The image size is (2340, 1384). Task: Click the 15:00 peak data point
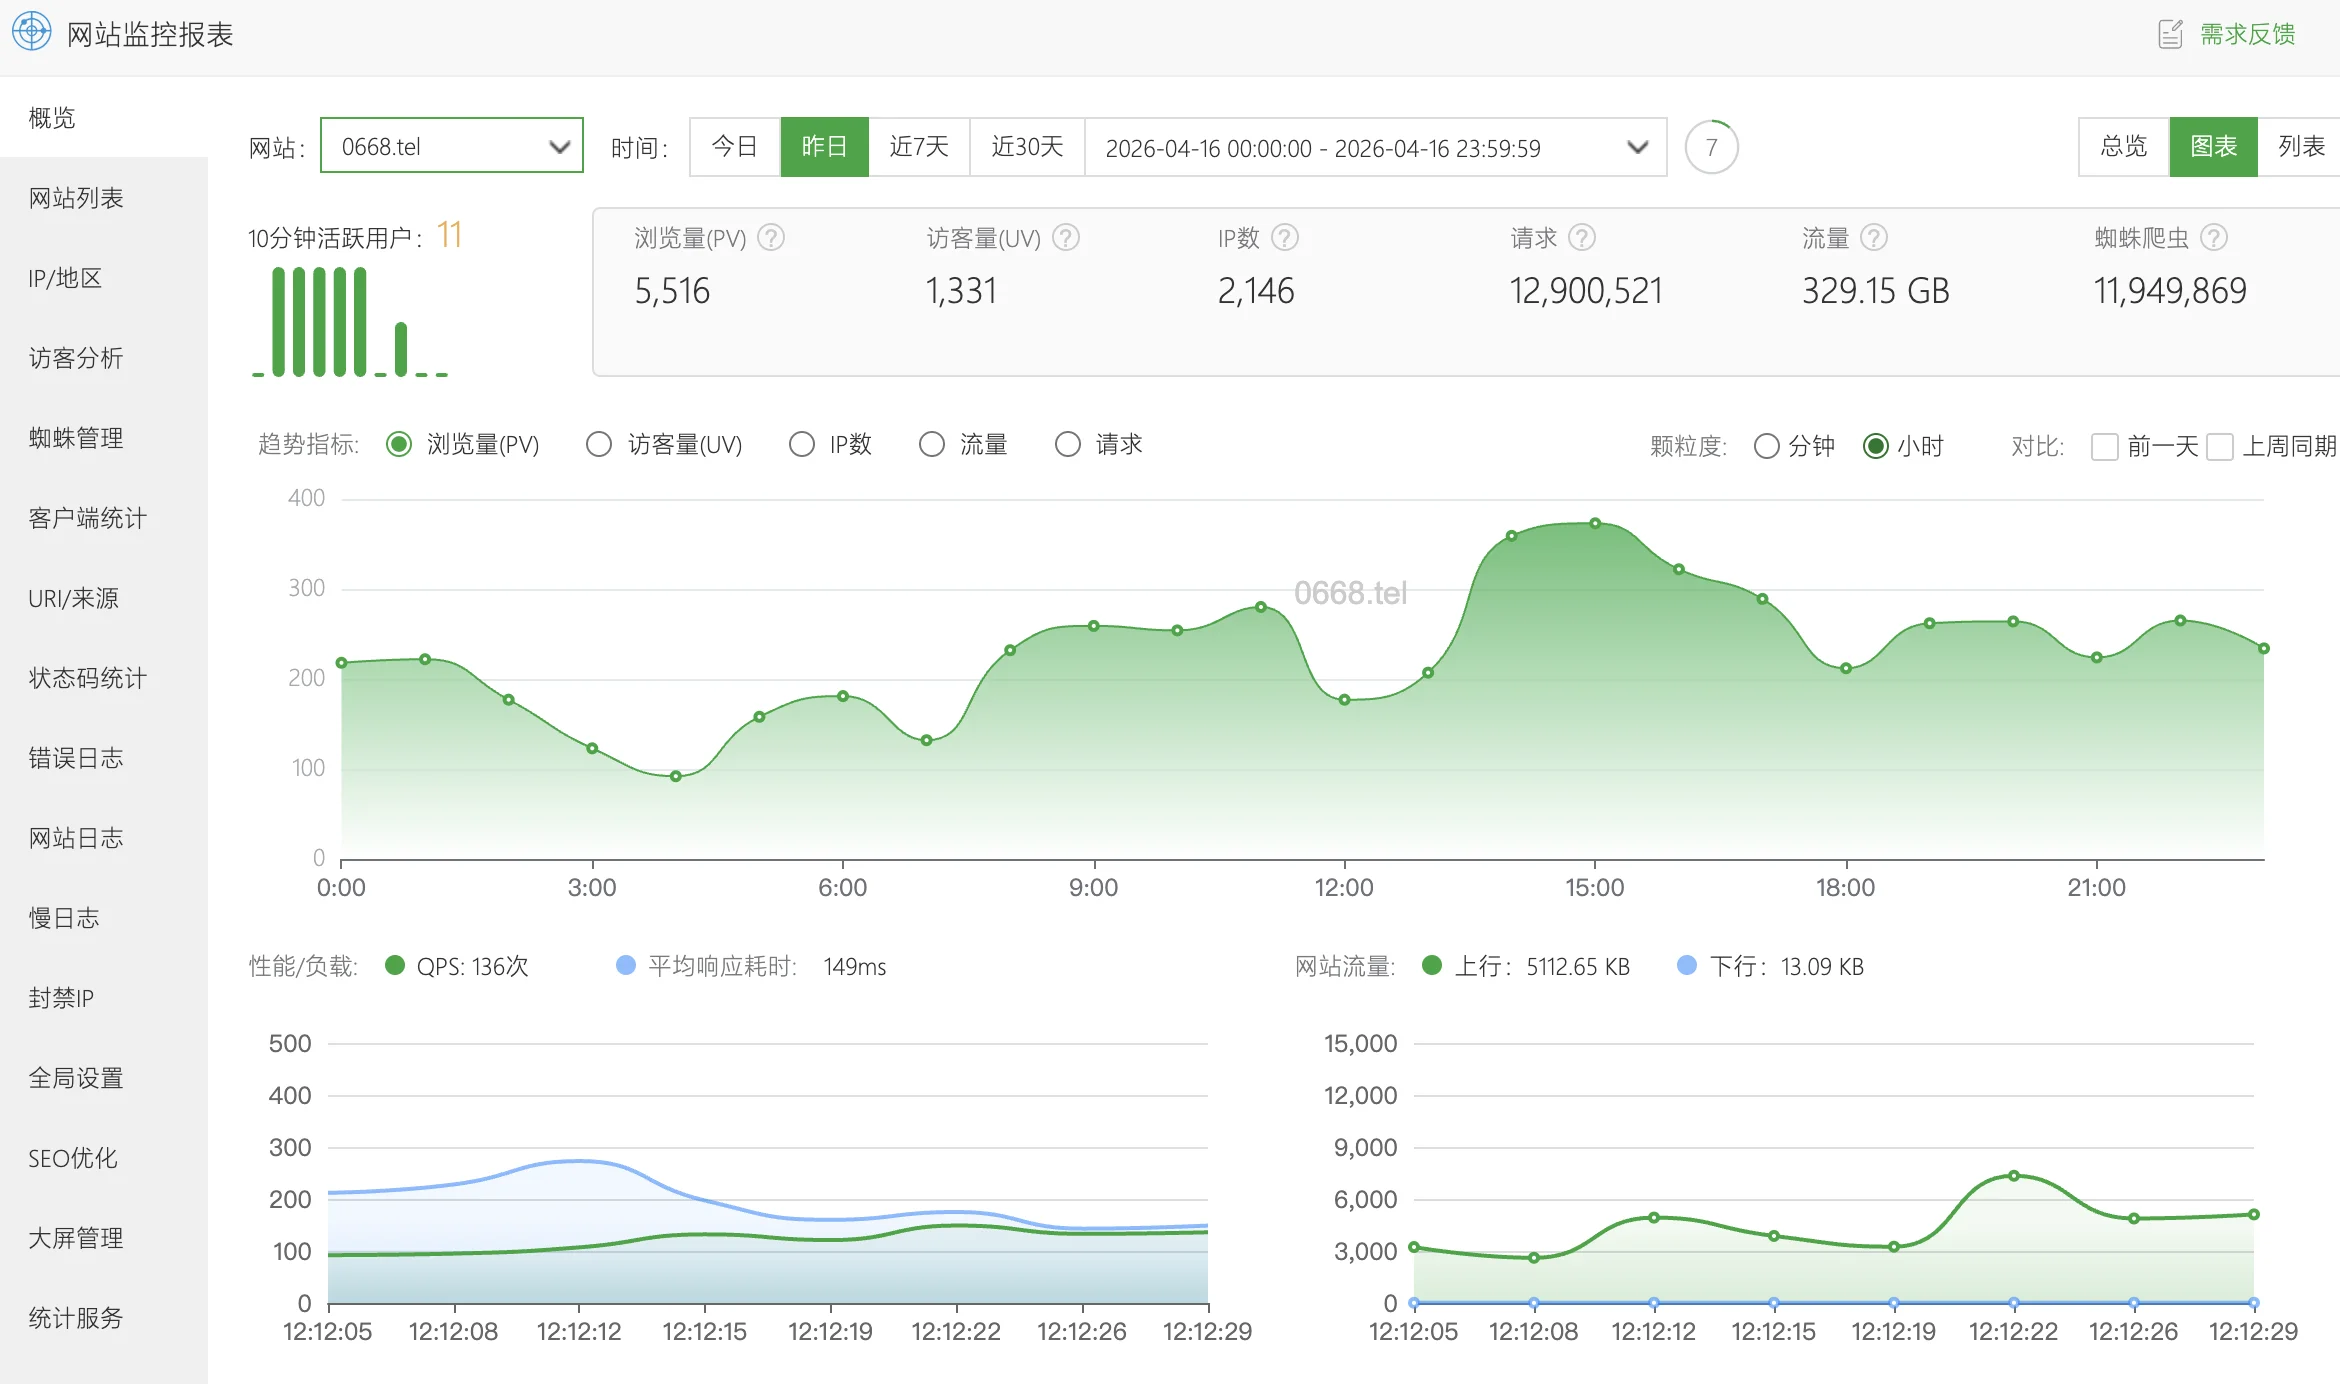pos(1595,523)
